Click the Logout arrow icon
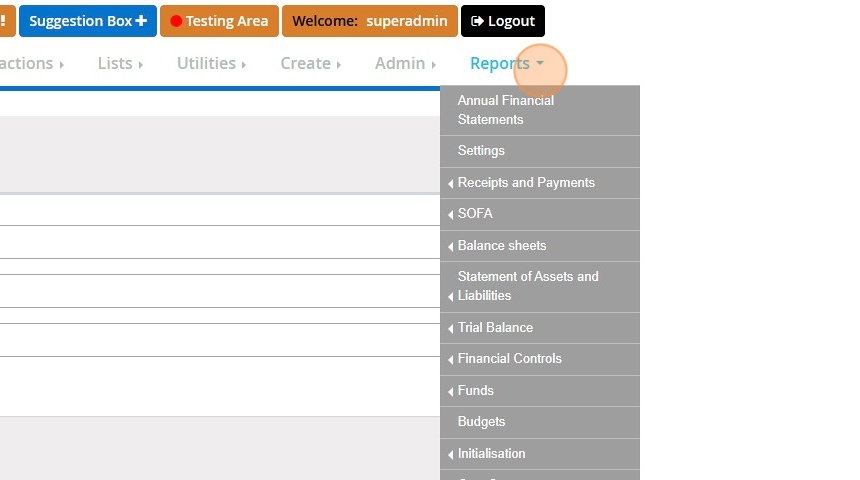Viewport: 860px width, 480px height. [x=477, y=21]
